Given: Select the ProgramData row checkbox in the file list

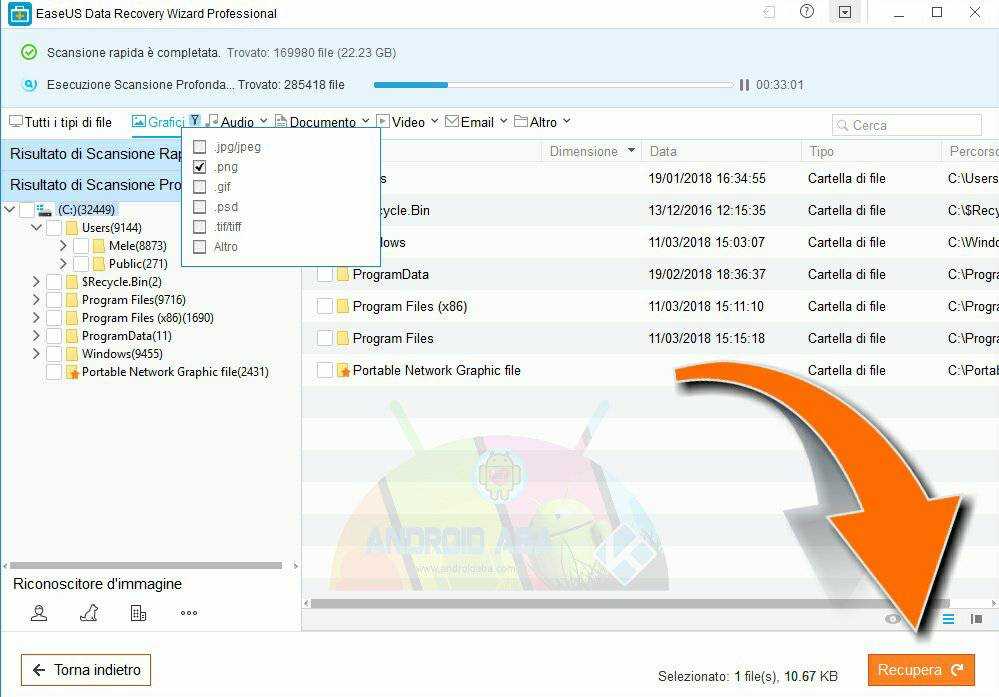Looking at the screenshot, I should click(325, 275).
